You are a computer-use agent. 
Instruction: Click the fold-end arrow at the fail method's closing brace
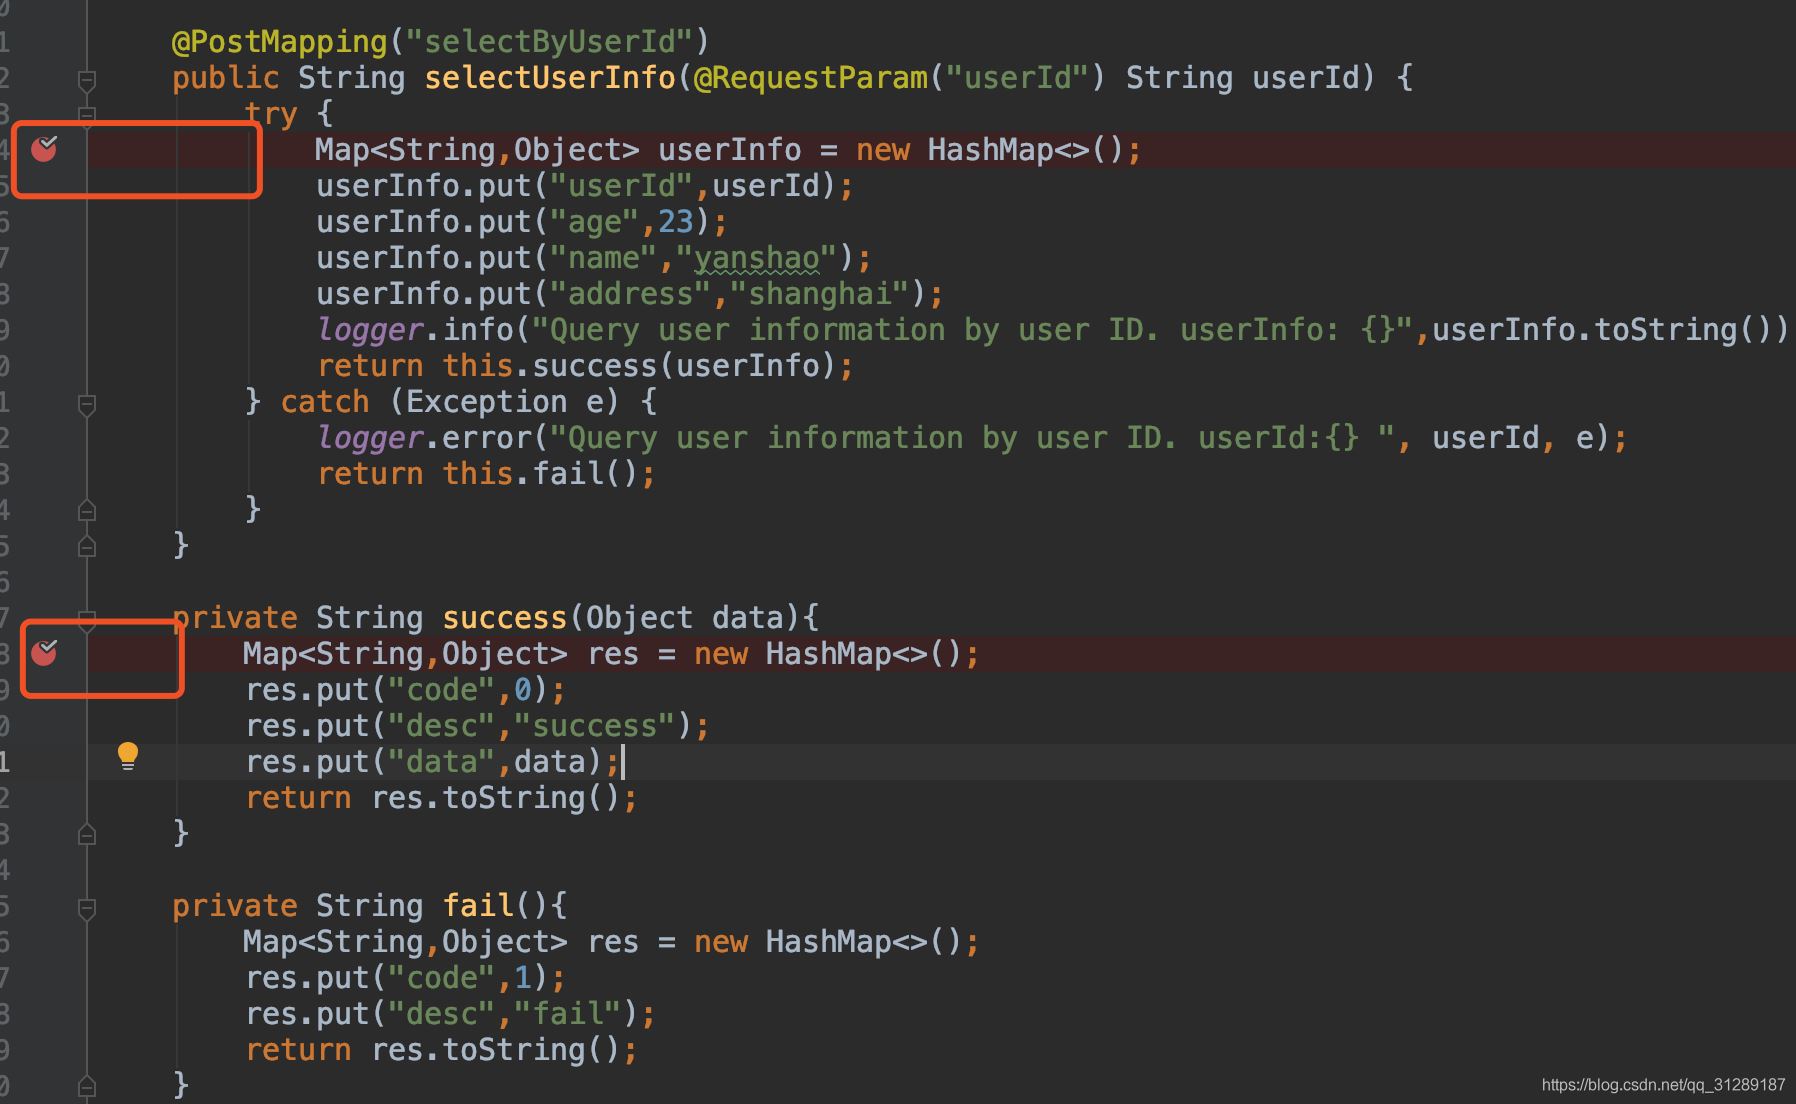[87, 1085]
